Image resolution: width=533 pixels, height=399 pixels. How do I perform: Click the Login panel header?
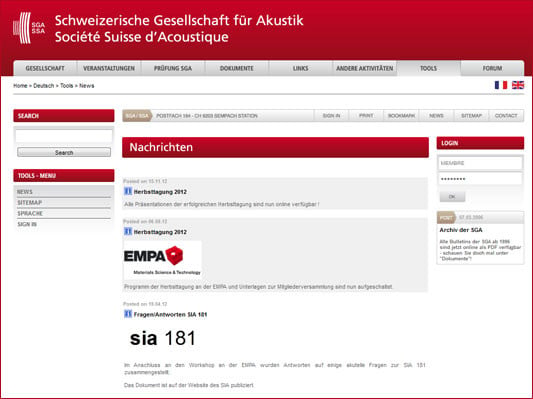click(480, 143)
